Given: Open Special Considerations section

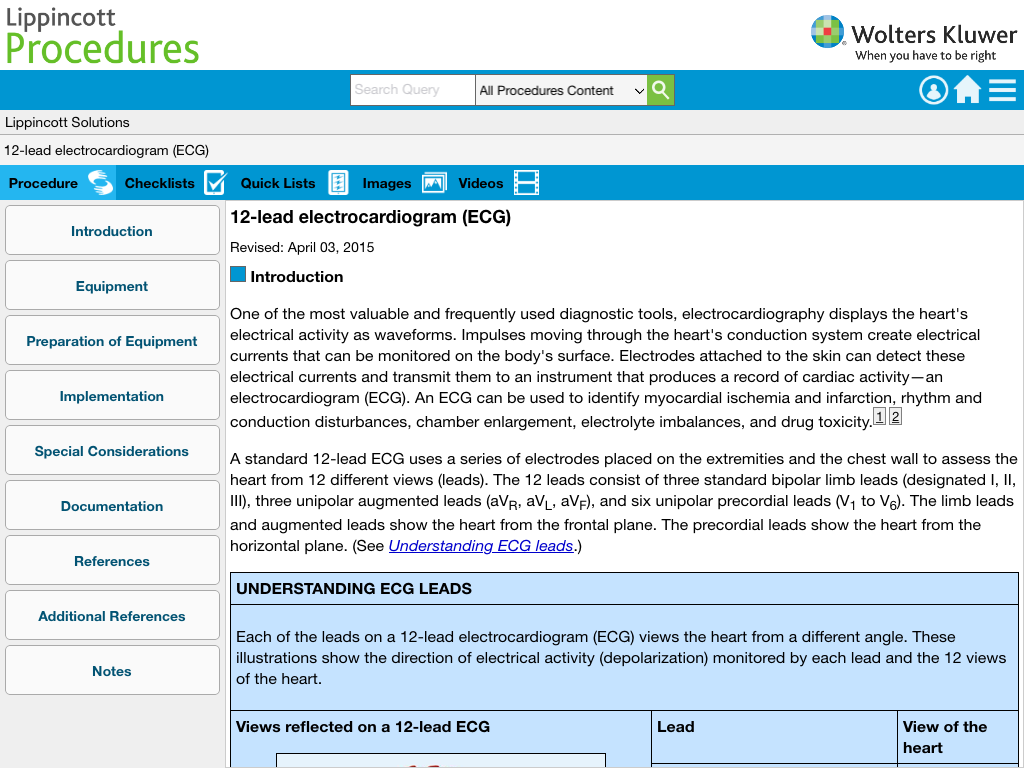Looking at the screenshot, I should tap(112, 451).
